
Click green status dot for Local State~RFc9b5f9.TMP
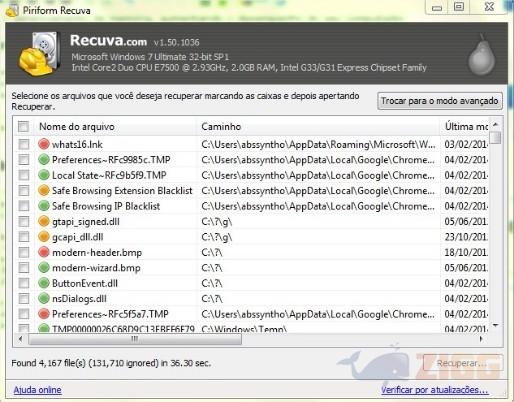pos(44,175)
